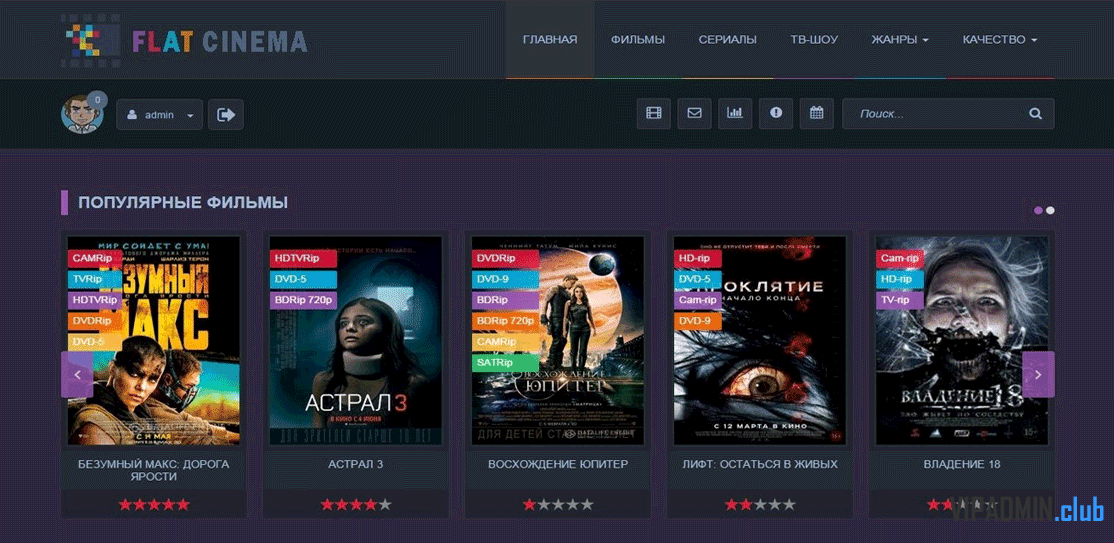
Task: Click the exclamation alert icon
Action: 776,114
